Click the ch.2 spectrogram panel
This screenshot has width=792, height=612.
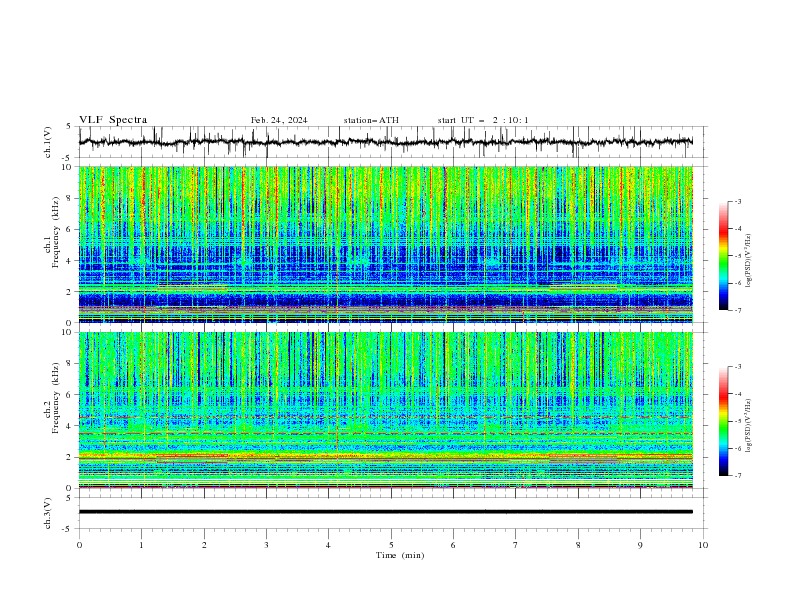point(385,410)
